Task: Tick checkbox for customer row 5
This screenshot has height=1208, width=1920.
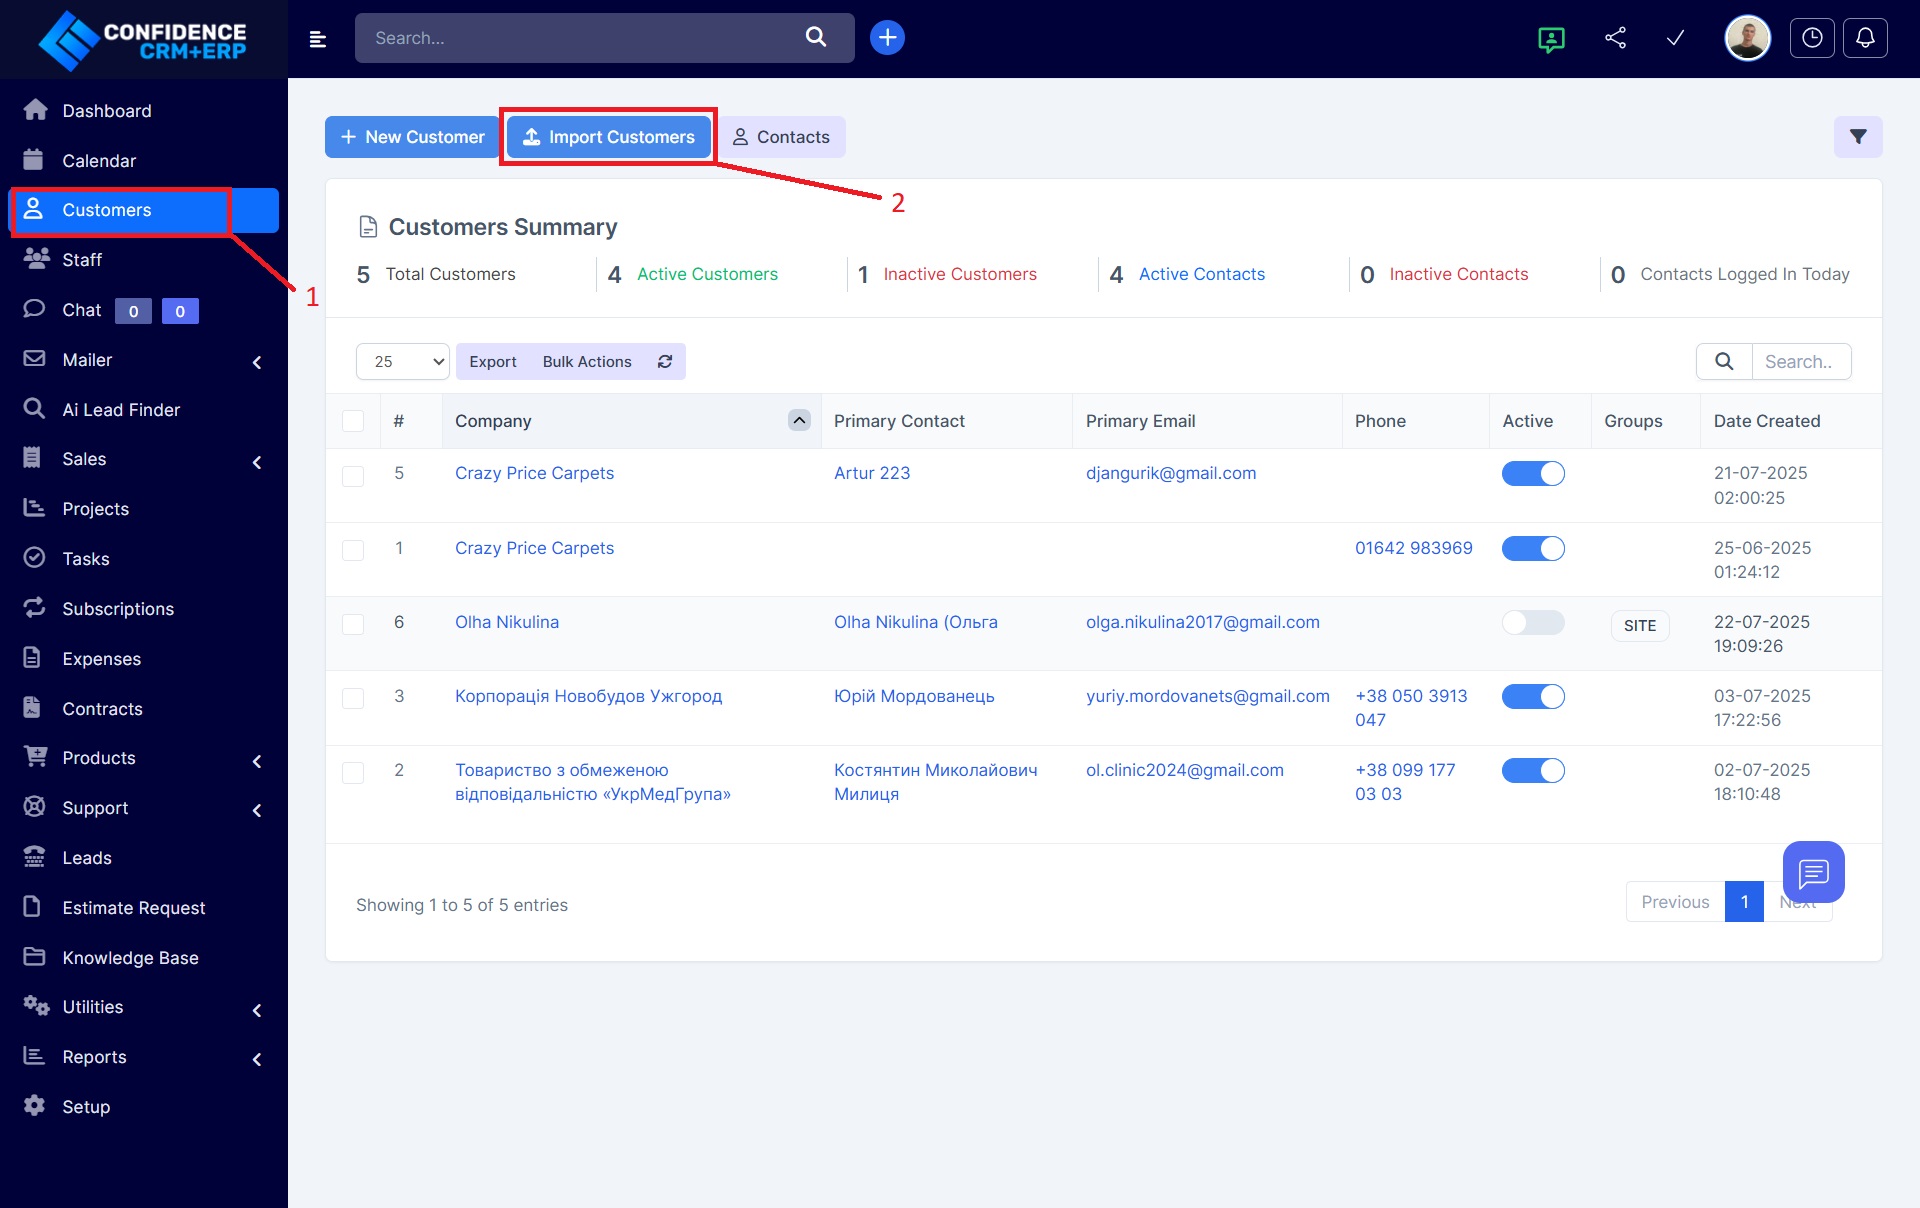Action: [x=353, y=476]
